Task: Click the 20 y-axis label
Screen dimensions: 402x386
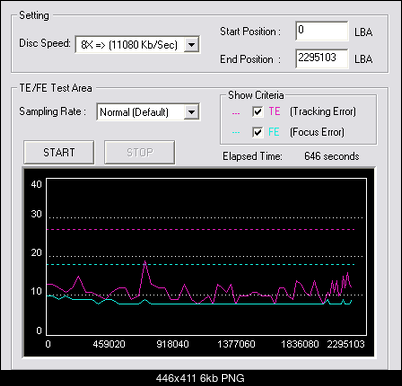Action: tap(36, 253)
